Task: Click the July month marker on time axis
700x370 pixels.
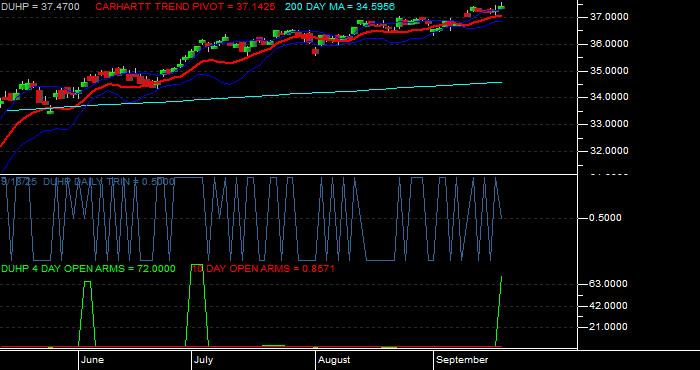Action: (204, 360)
